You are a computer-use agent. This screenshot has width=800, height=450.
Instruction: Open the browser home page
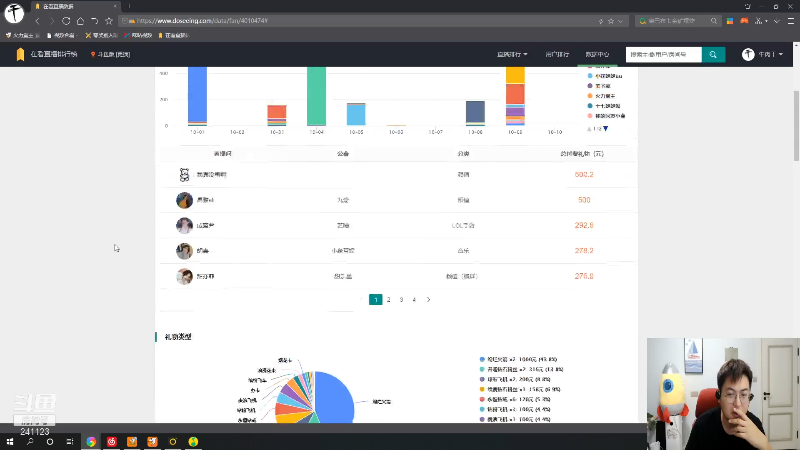pyautogui.click(x=80, y=21)
